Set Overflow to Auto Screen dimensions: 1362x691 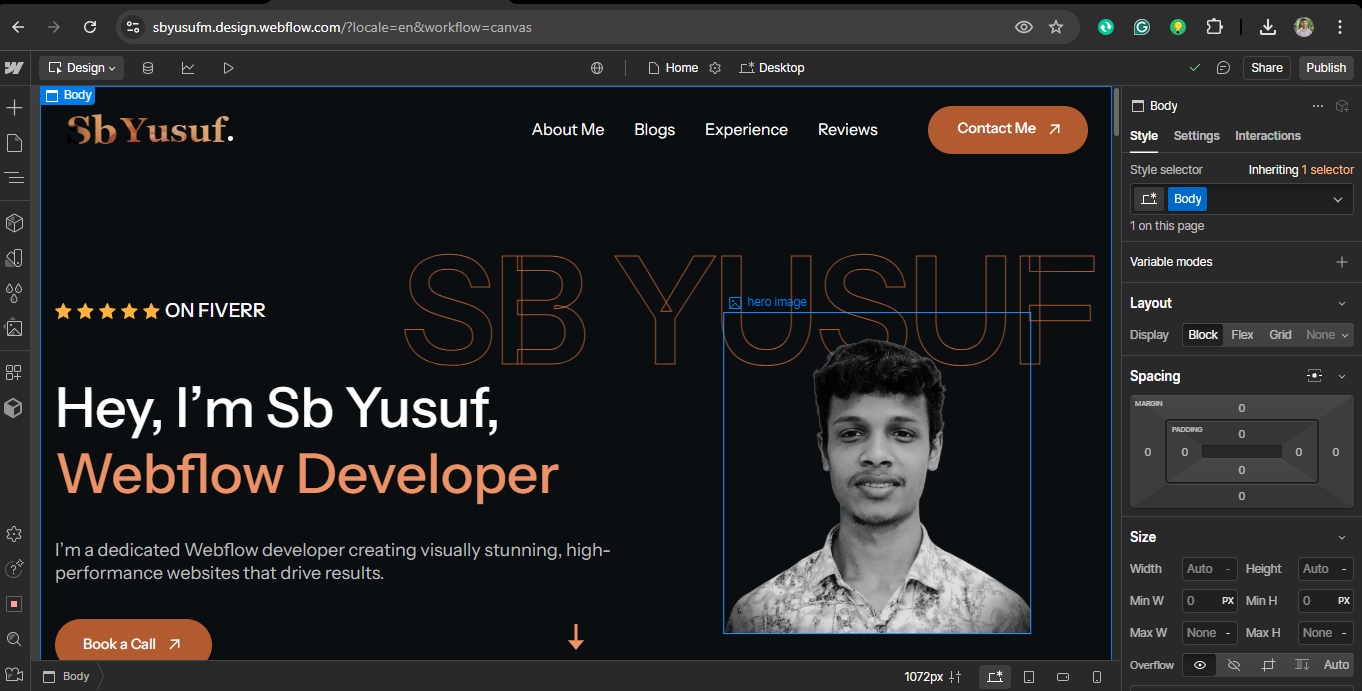click(1336, 665)
